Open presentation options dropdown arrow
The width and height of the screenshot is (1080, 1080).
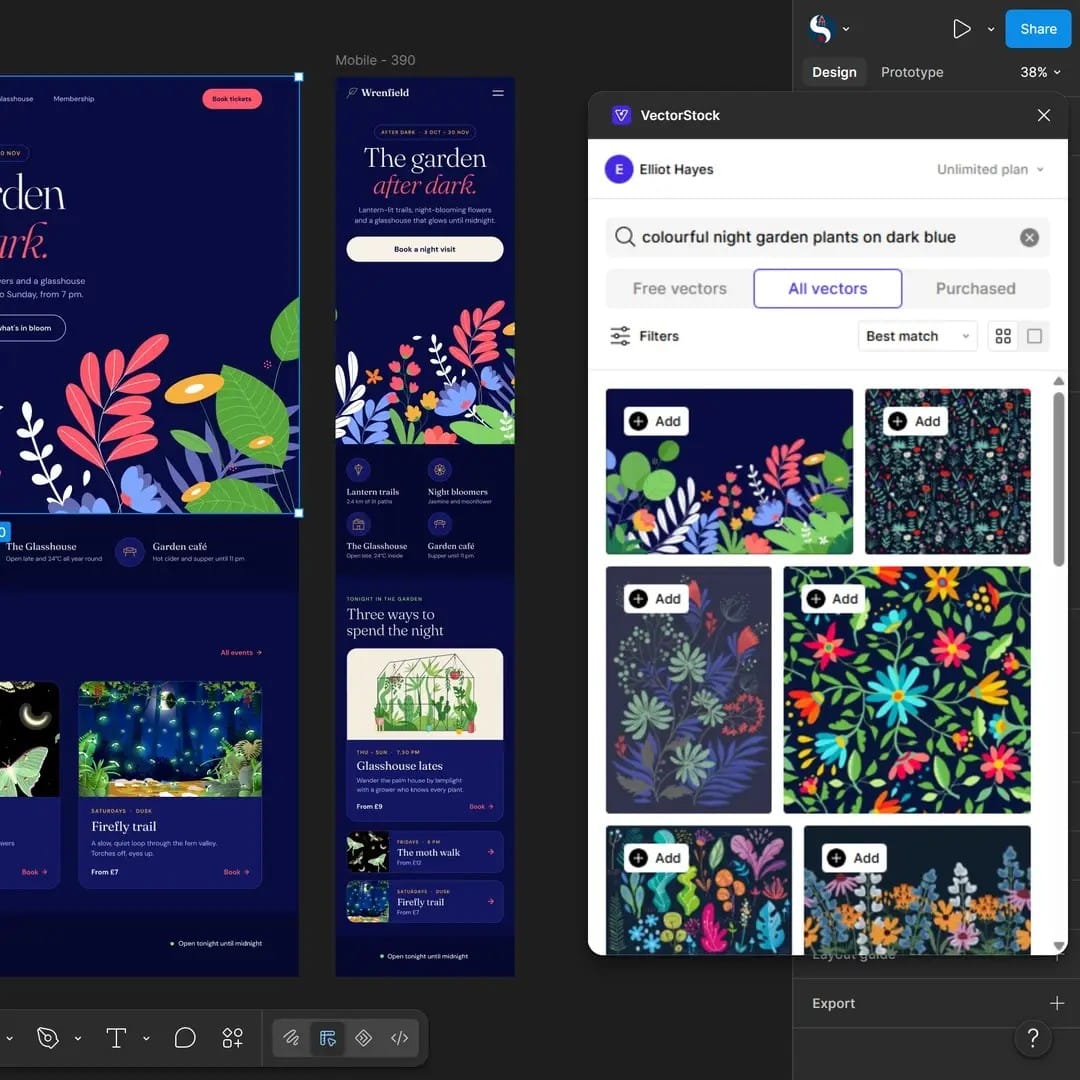pos(990,29)
